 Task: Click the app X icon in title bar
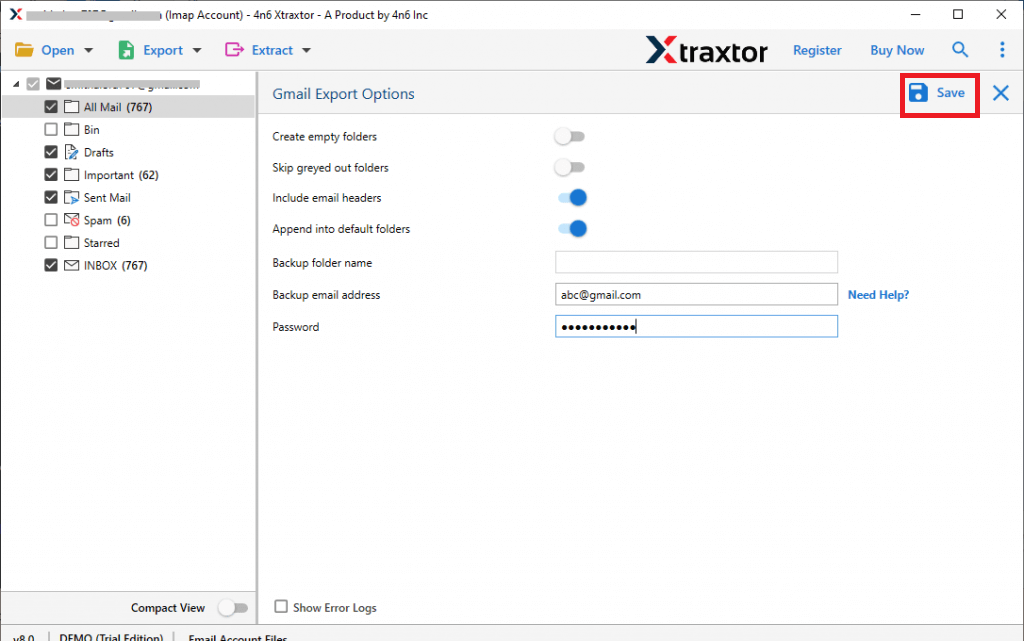16,14
